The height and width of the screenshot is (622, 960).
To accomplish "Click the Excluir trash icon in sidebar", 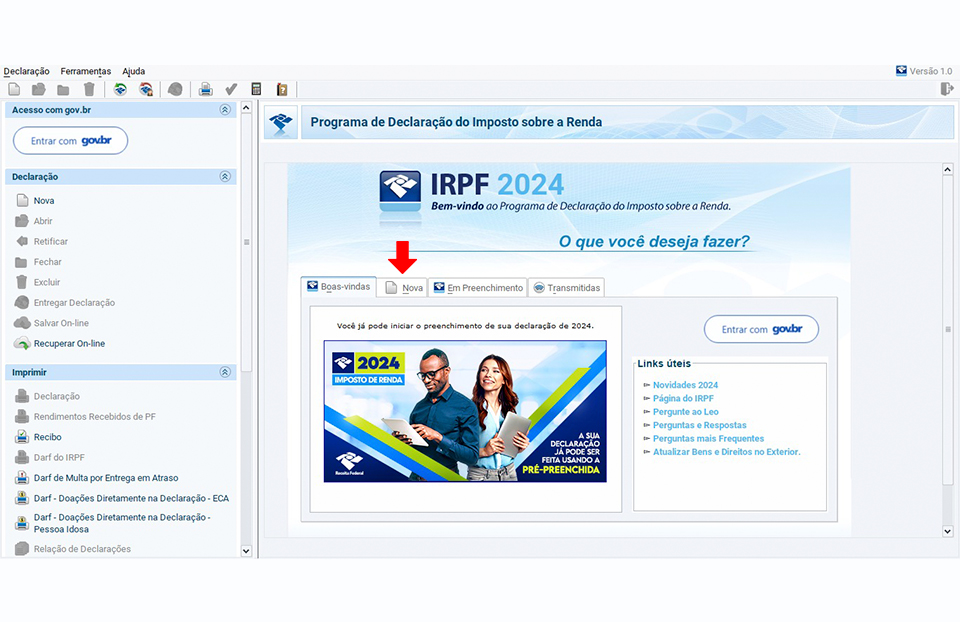I will (x=21, y=282).
